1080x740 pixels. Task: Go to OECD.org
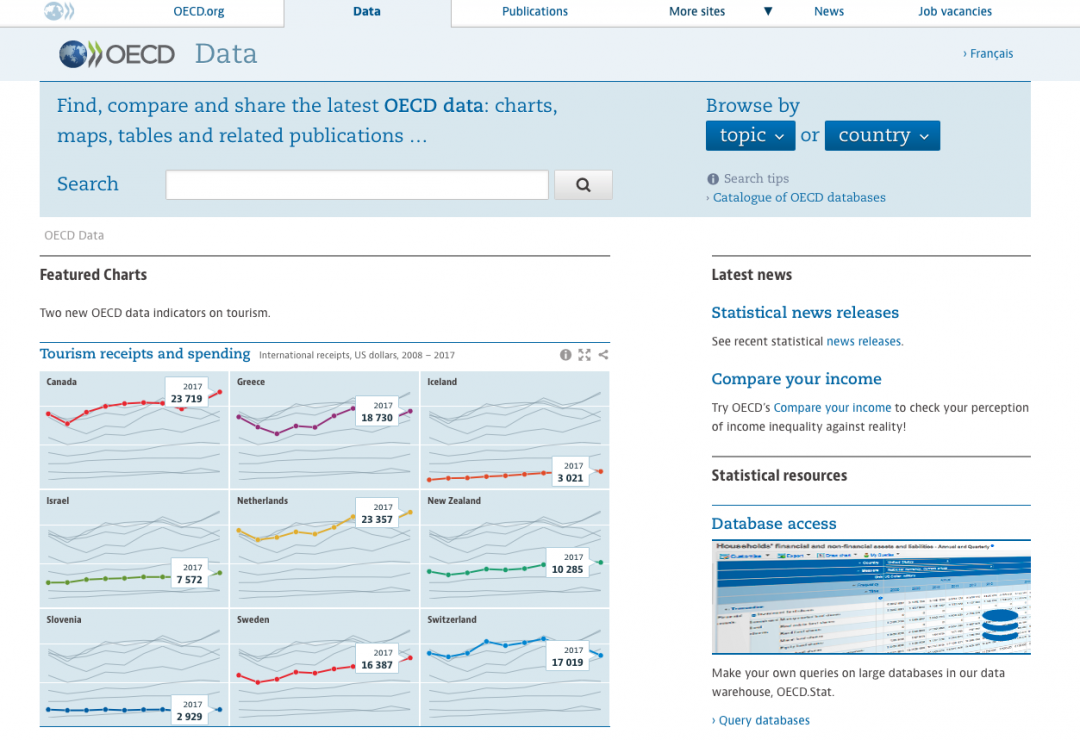click(198, 12)
